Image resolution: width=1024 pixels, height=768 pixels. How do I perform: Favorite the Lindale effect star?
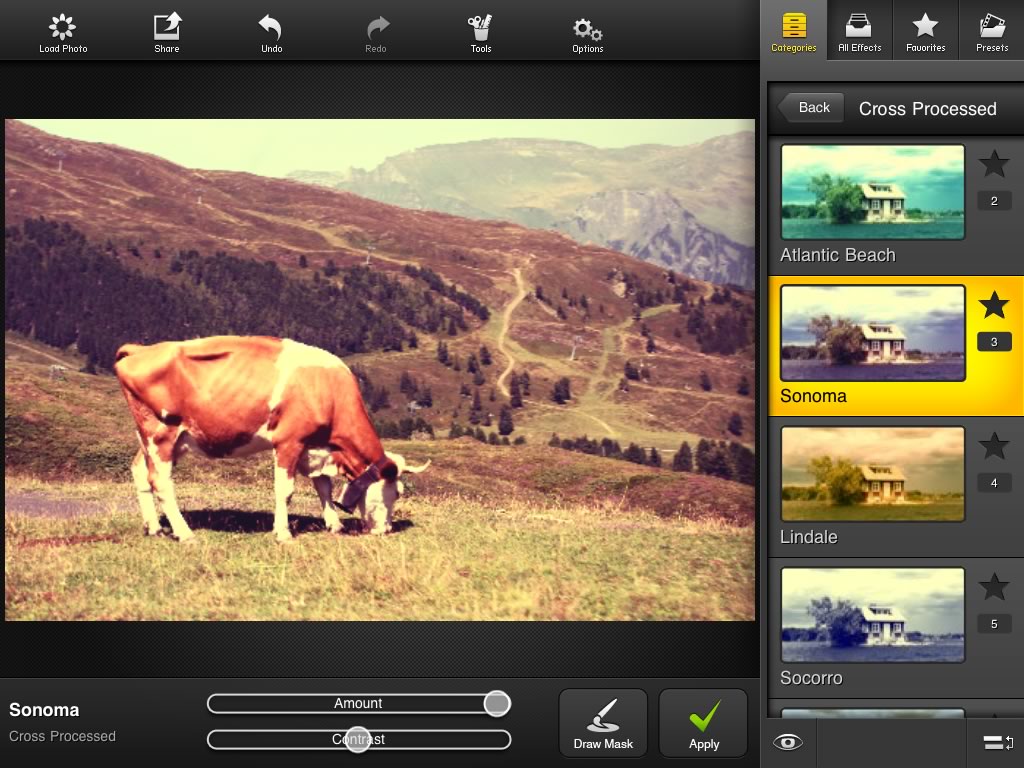pos(994,446)
